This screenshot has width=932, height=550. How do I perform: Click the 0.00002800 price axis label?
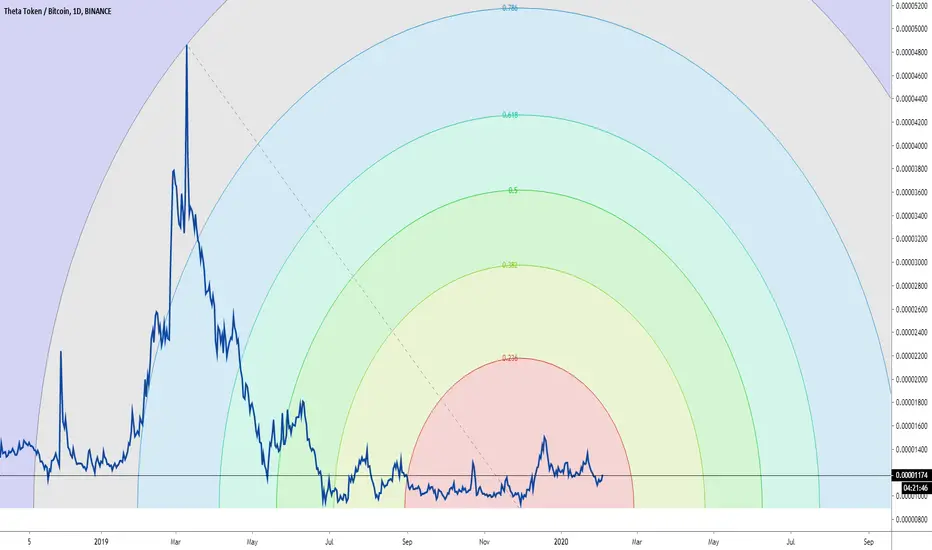[912, 286]
